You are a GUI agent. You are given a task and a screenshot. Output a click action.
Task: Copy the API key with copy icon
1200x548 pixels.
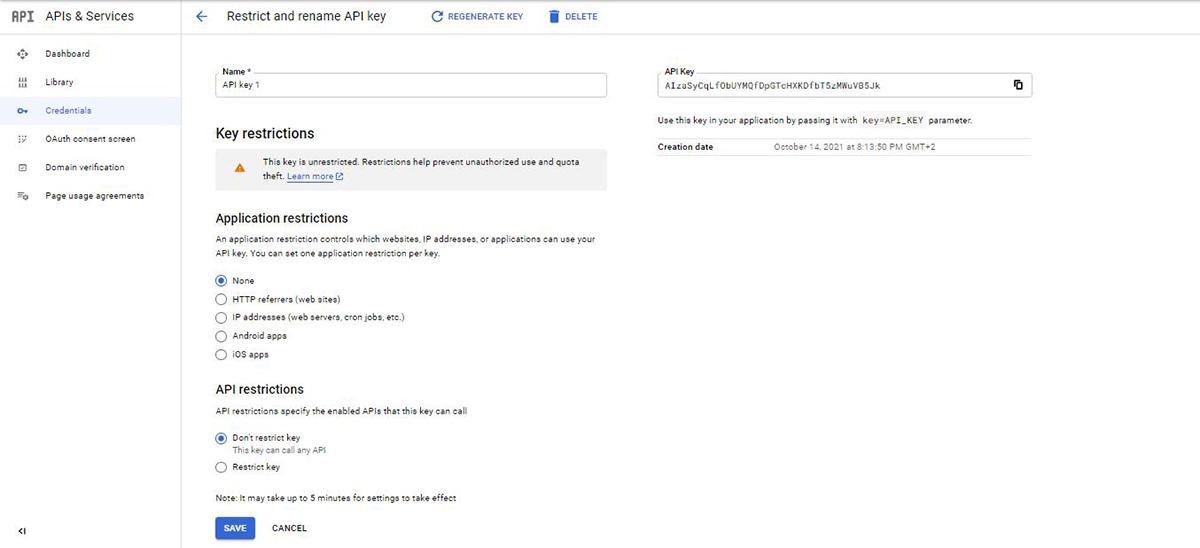pos(1018,85)
